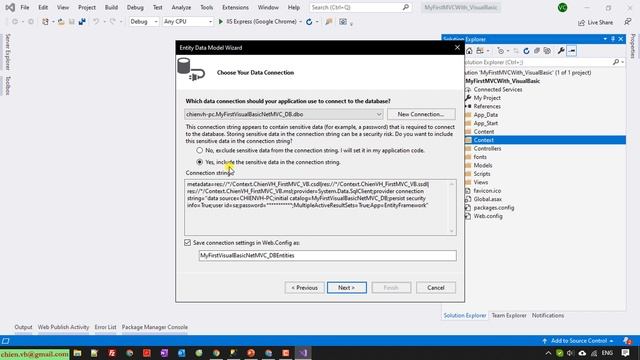
Task: Click the Previous button in the wizard
Action: (304, 288)
